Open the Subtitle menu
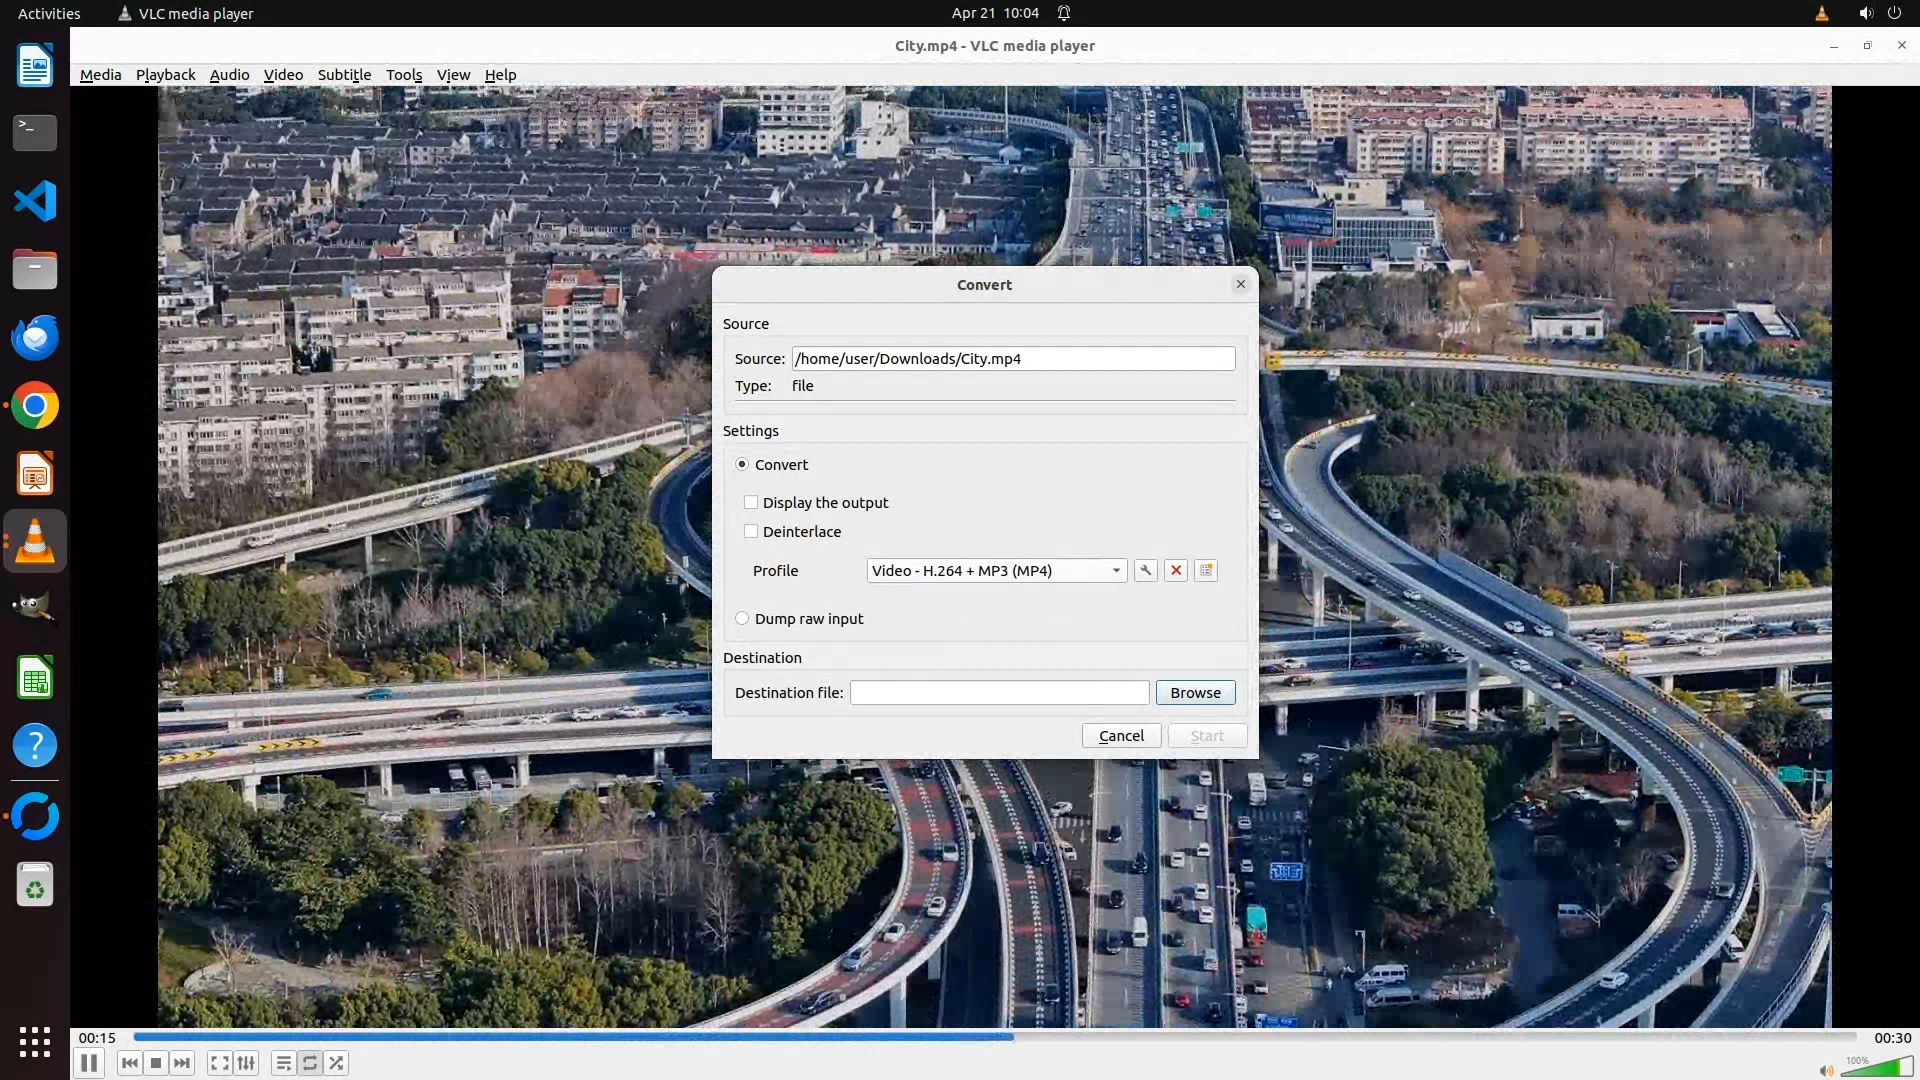This screenshot has height=1080, width=1920. click(x=344, y=75)
